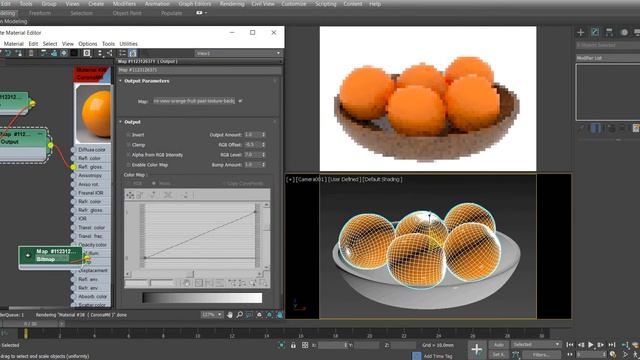Click the delete selected trash icon
640x360 pixels.
(31, 53)
